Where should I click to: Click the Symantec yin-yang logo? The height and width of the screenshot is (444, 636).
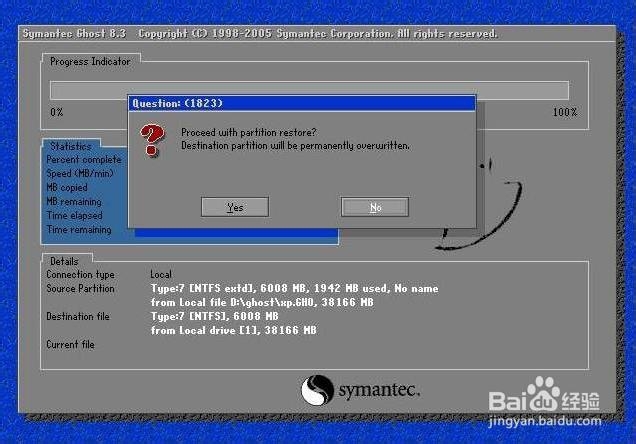(317, 390)
